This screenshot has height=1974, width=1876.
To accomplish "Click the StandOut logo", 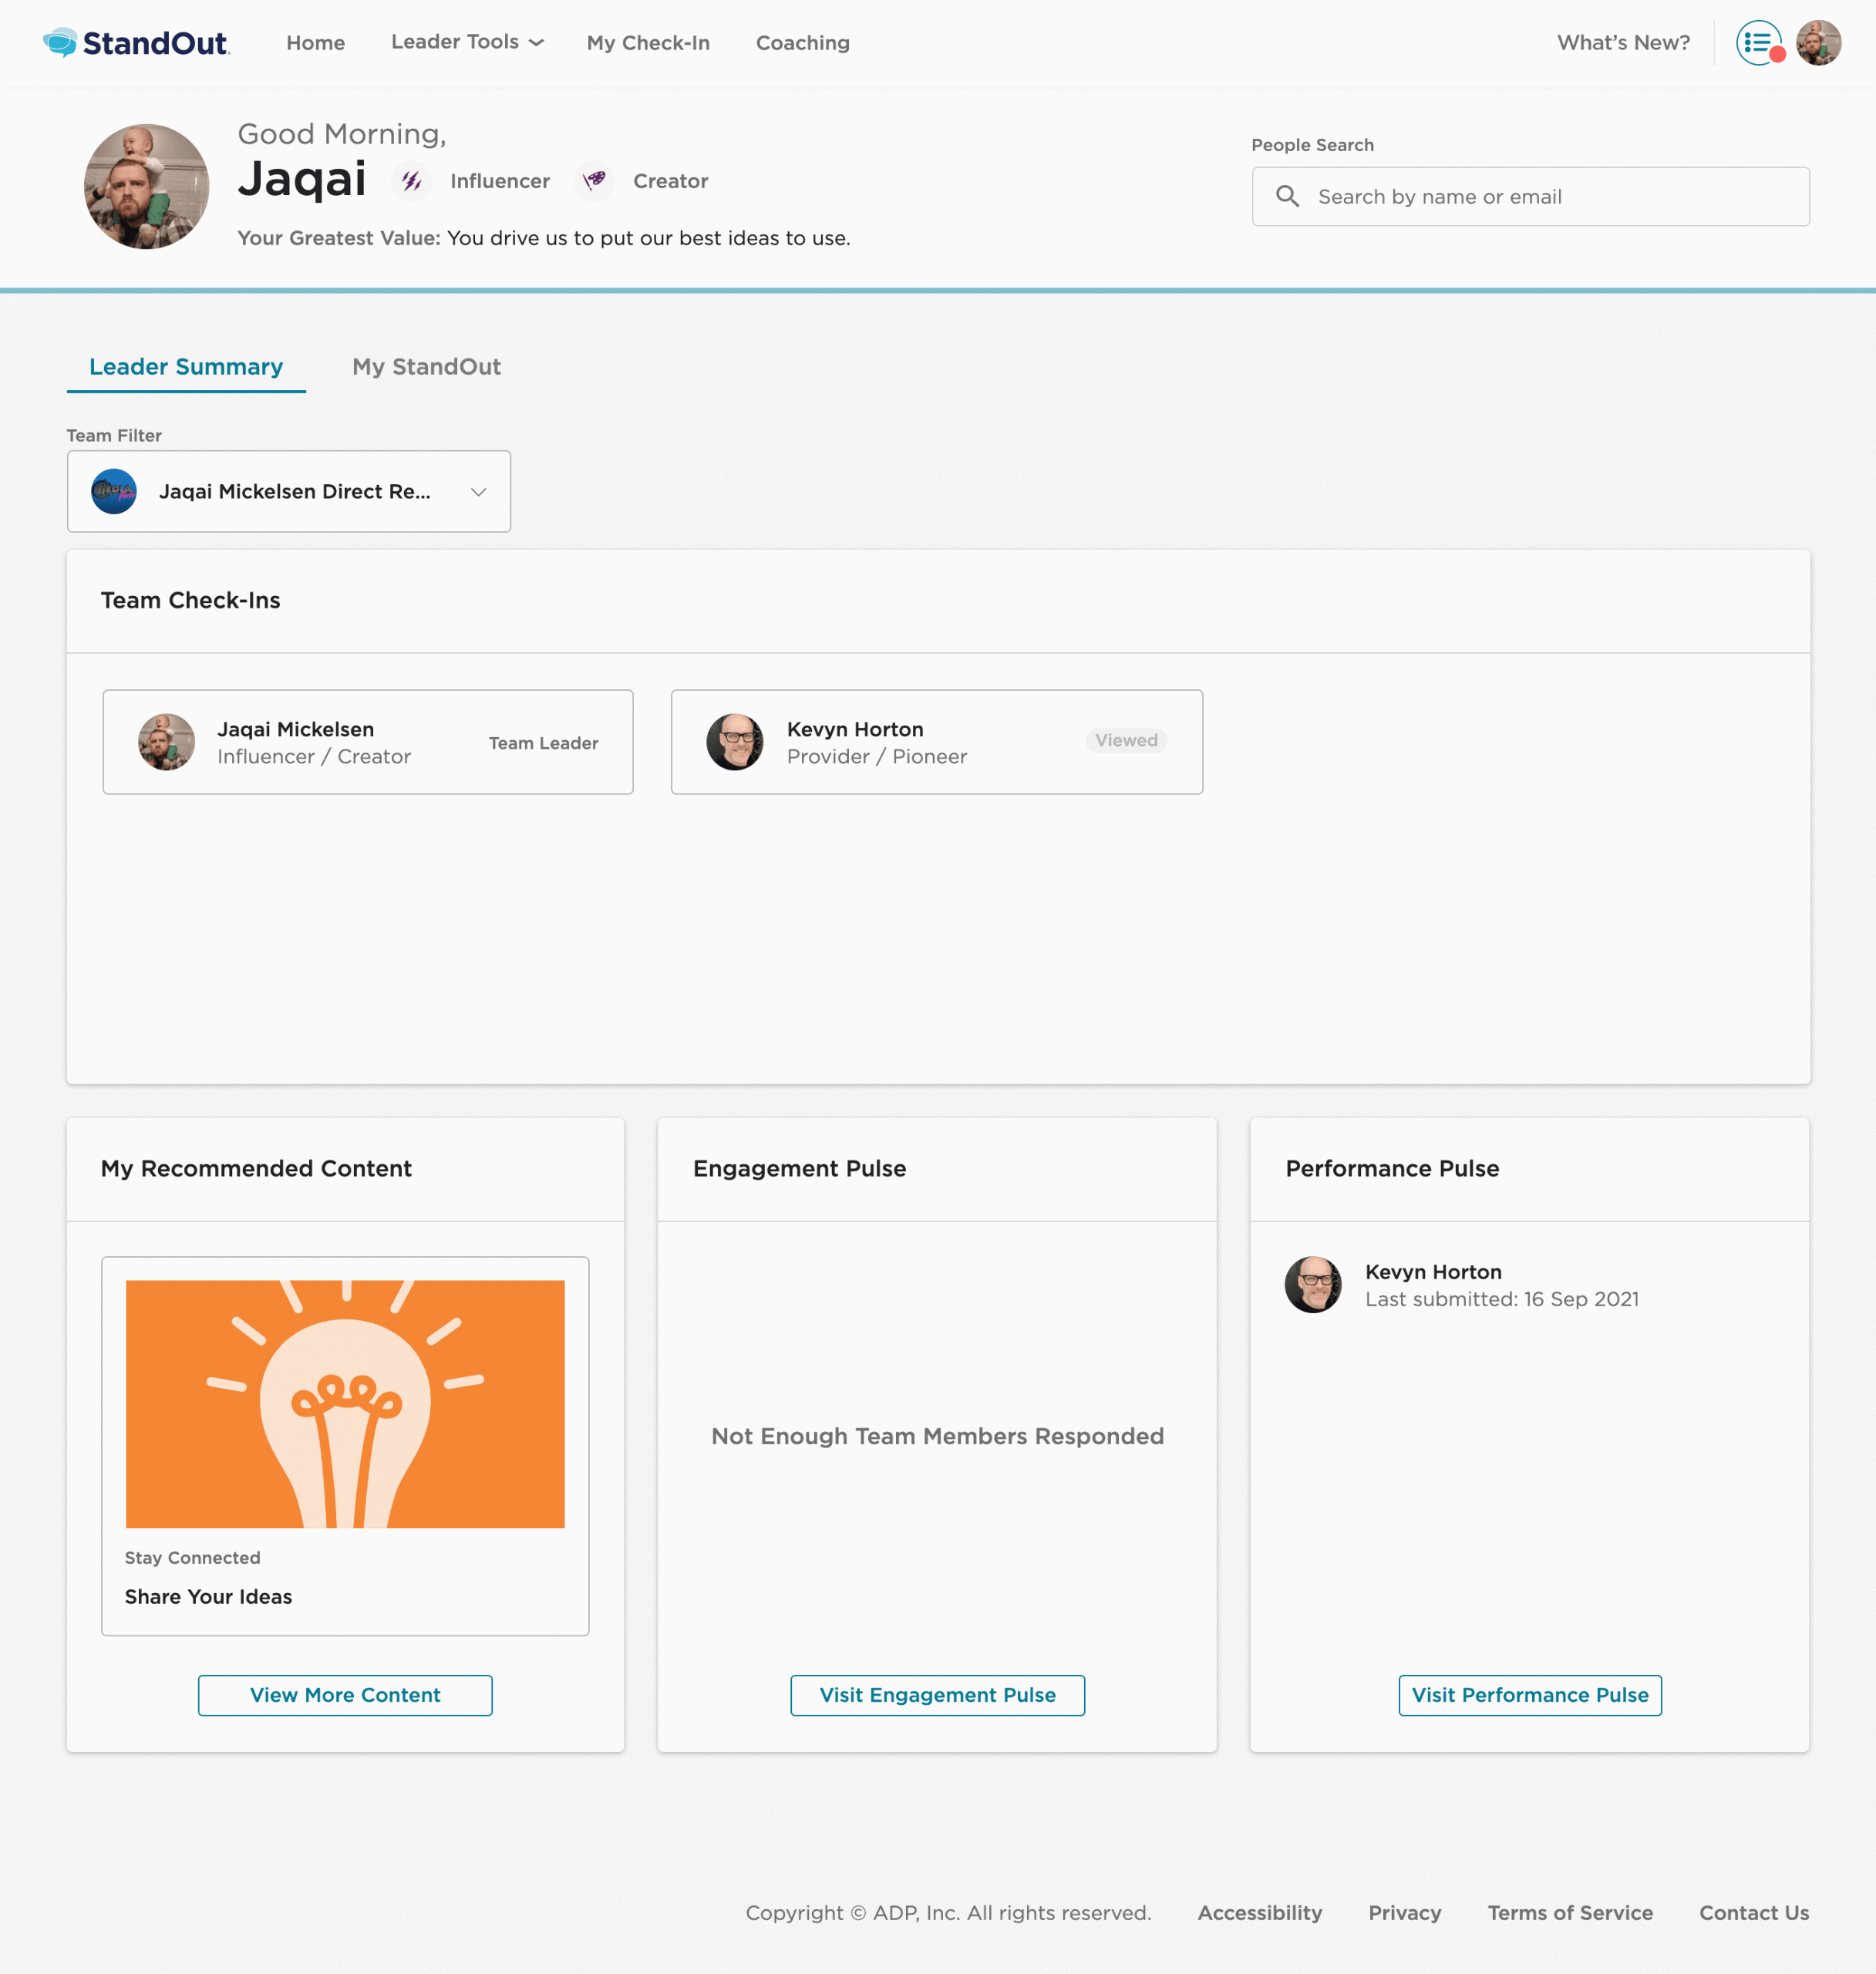I will click(x=136, y=42).
